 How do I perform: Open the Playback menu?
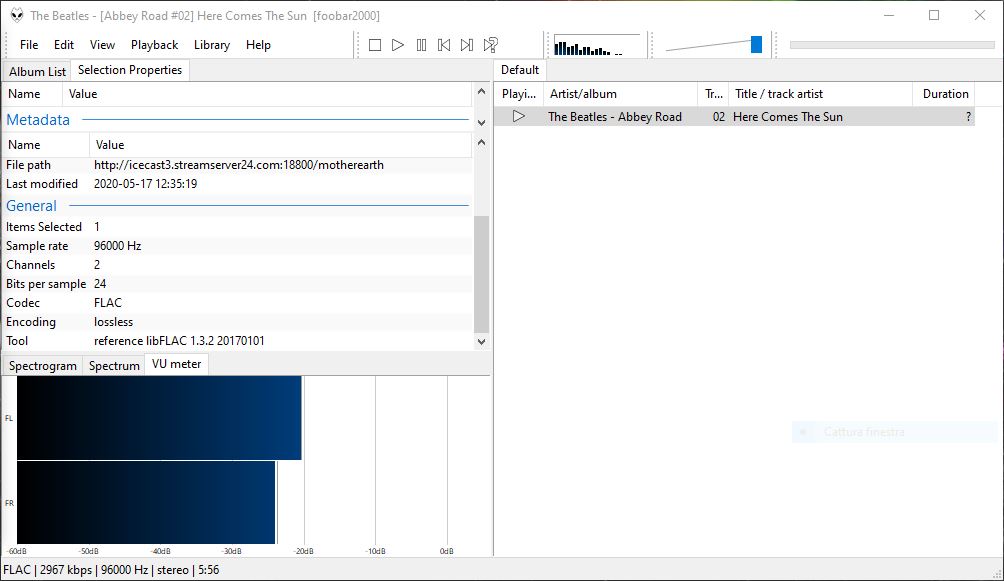(x=154, y=45)
